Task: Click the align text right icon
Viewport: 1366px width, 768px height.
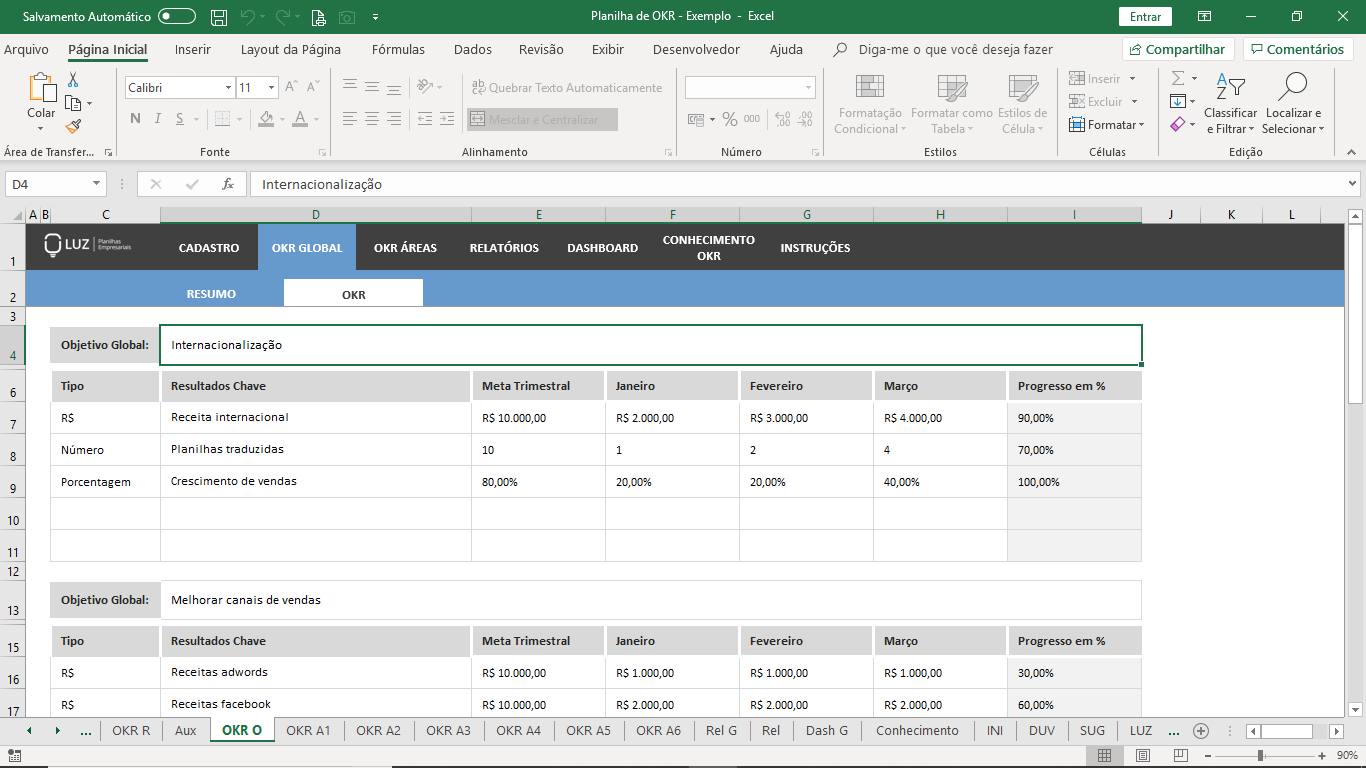Action: coord(394,119)
